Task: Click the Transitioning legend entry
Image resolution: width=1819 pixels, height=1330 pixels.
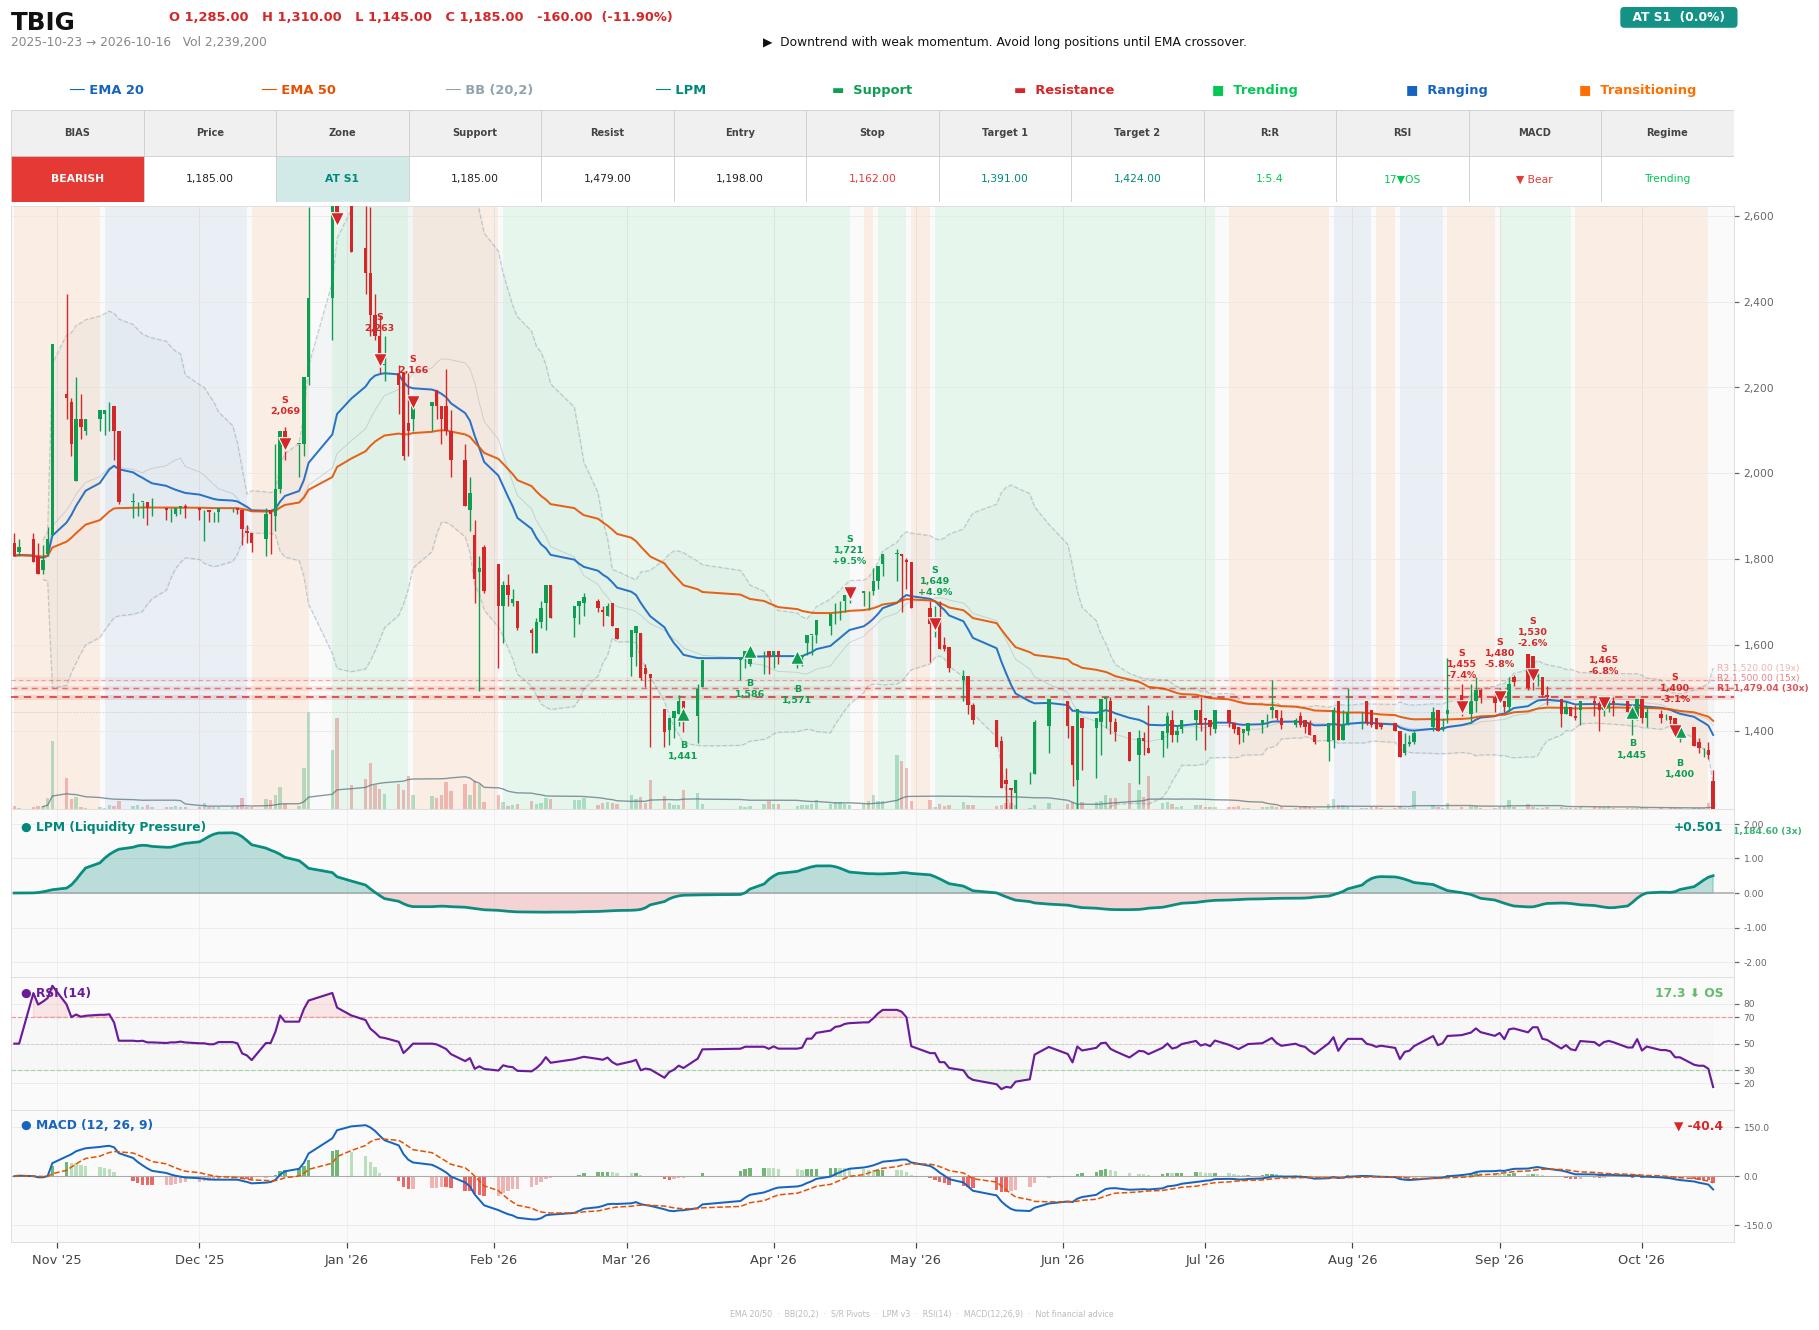Action: click(1637, 90)
